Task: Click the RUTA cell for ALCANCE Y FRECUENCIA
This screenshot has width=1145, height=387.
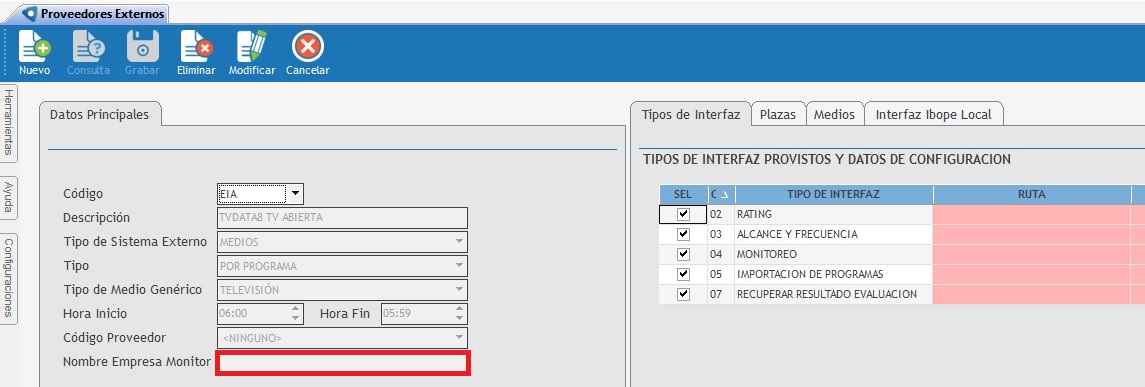Action: [1031, 234]
